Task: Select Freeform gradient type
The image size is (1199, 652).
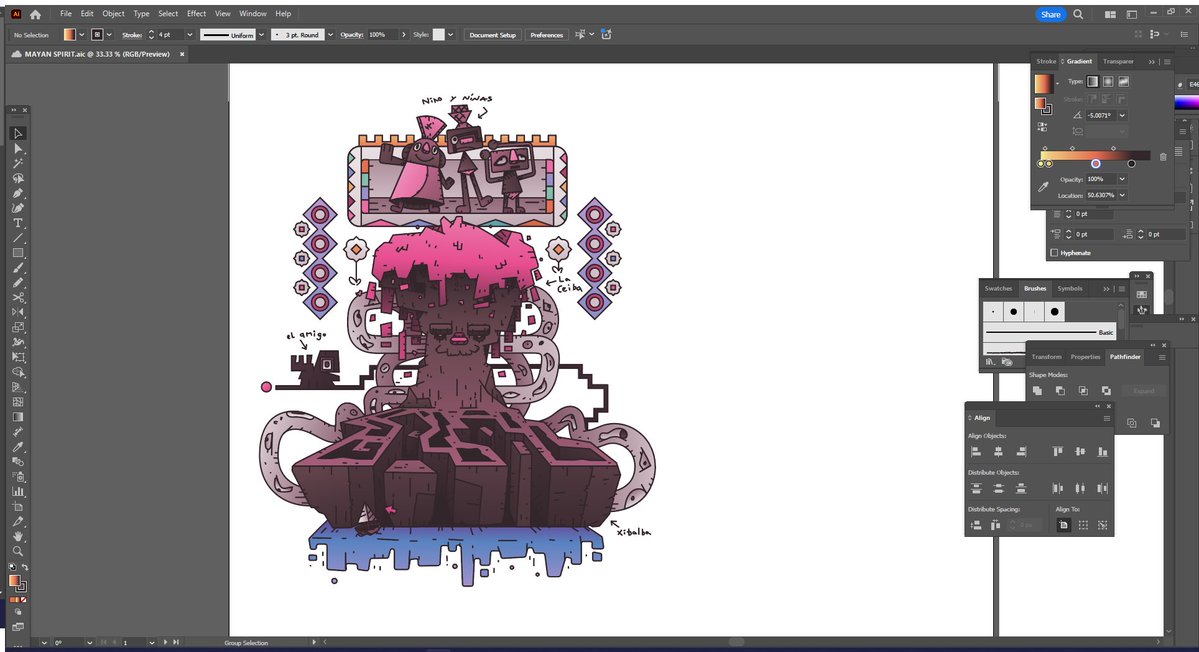Action: 1123,82
